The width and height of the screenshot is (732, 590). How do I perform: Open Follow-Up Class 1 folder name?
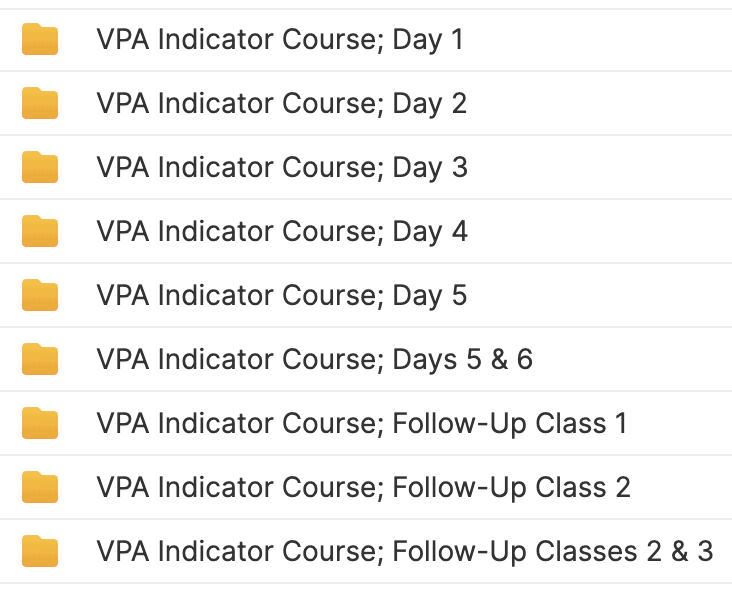click(361, 424)
